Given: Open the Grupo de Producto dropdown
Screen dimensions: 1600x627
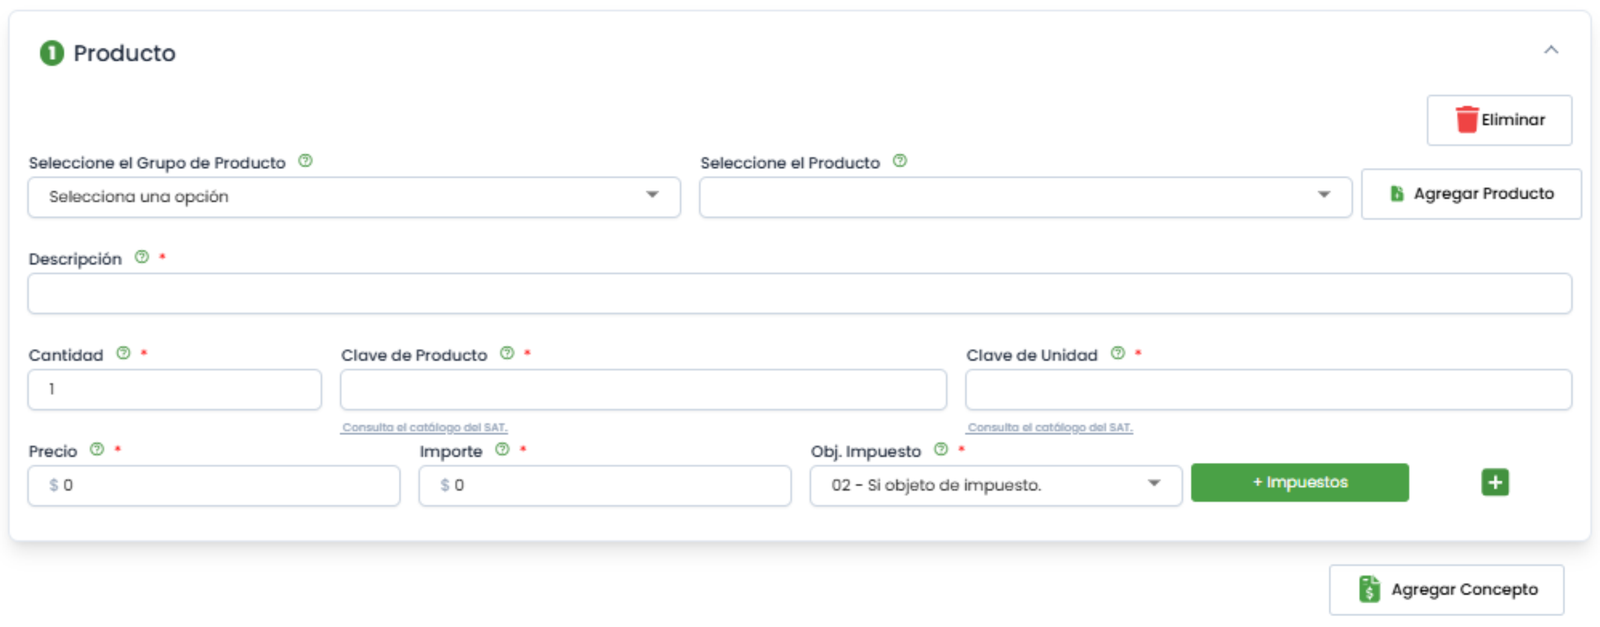Looking at the screenshot, I should pos(354,197).
